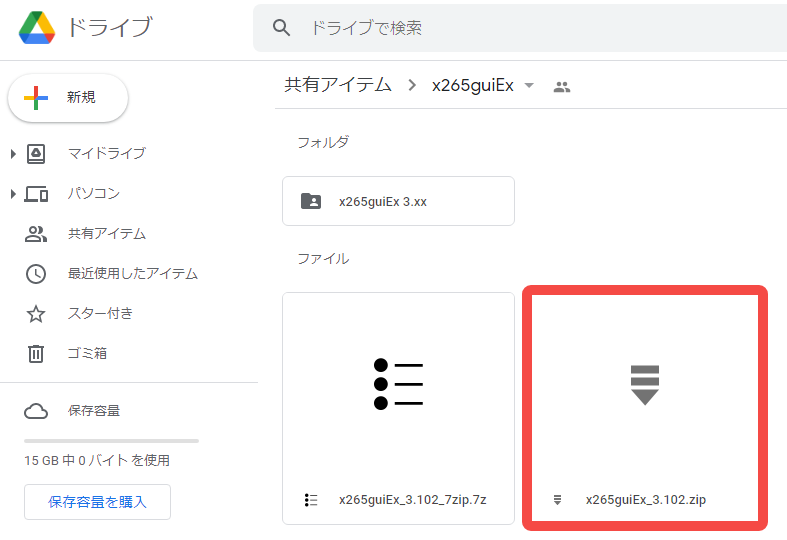The image size is (787, 540).
Task: Click the trash can icon
Action: [36, 354]
